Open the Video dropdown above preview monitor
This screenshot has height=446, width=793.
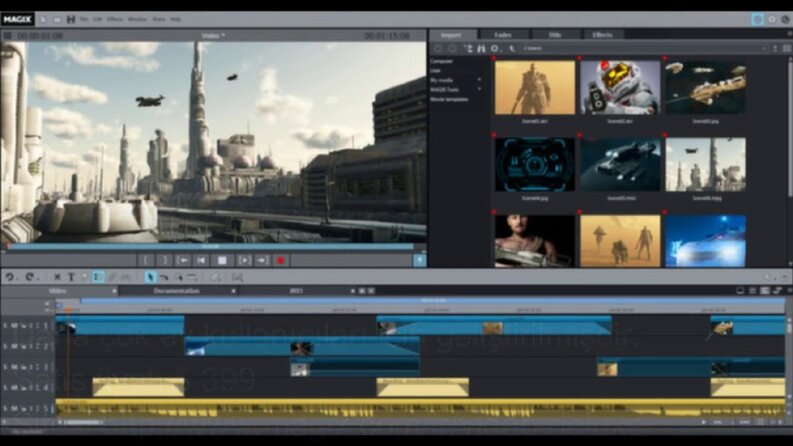213,35
